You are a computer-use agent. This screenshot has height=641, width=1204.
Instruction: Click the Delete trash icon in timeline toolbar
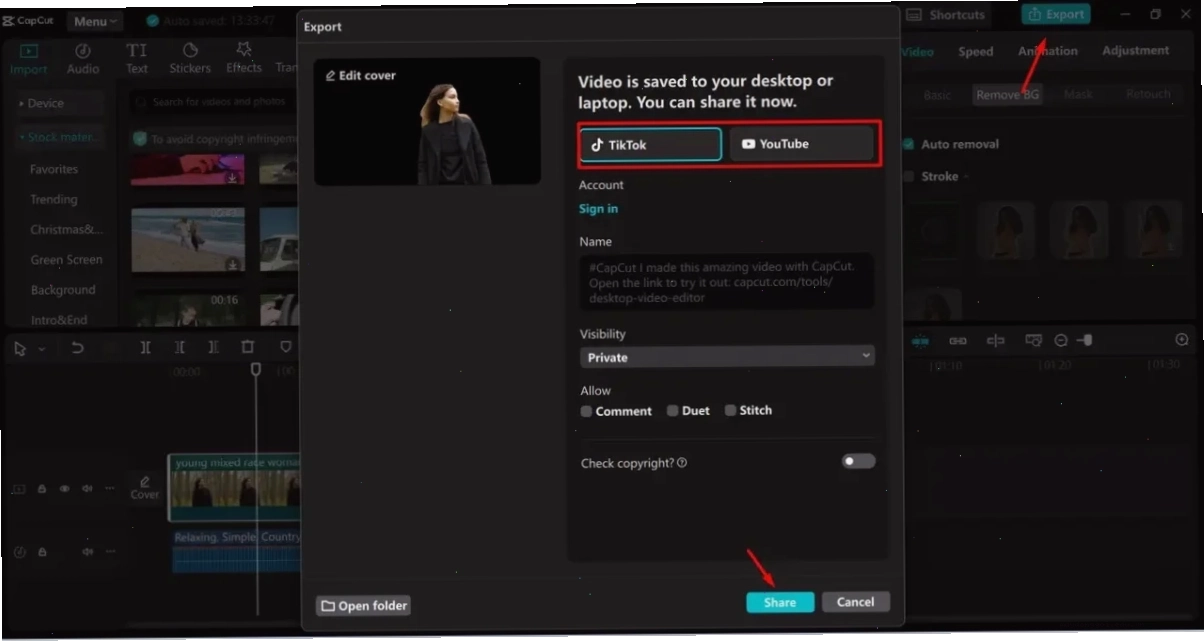(x=248, y=347)
